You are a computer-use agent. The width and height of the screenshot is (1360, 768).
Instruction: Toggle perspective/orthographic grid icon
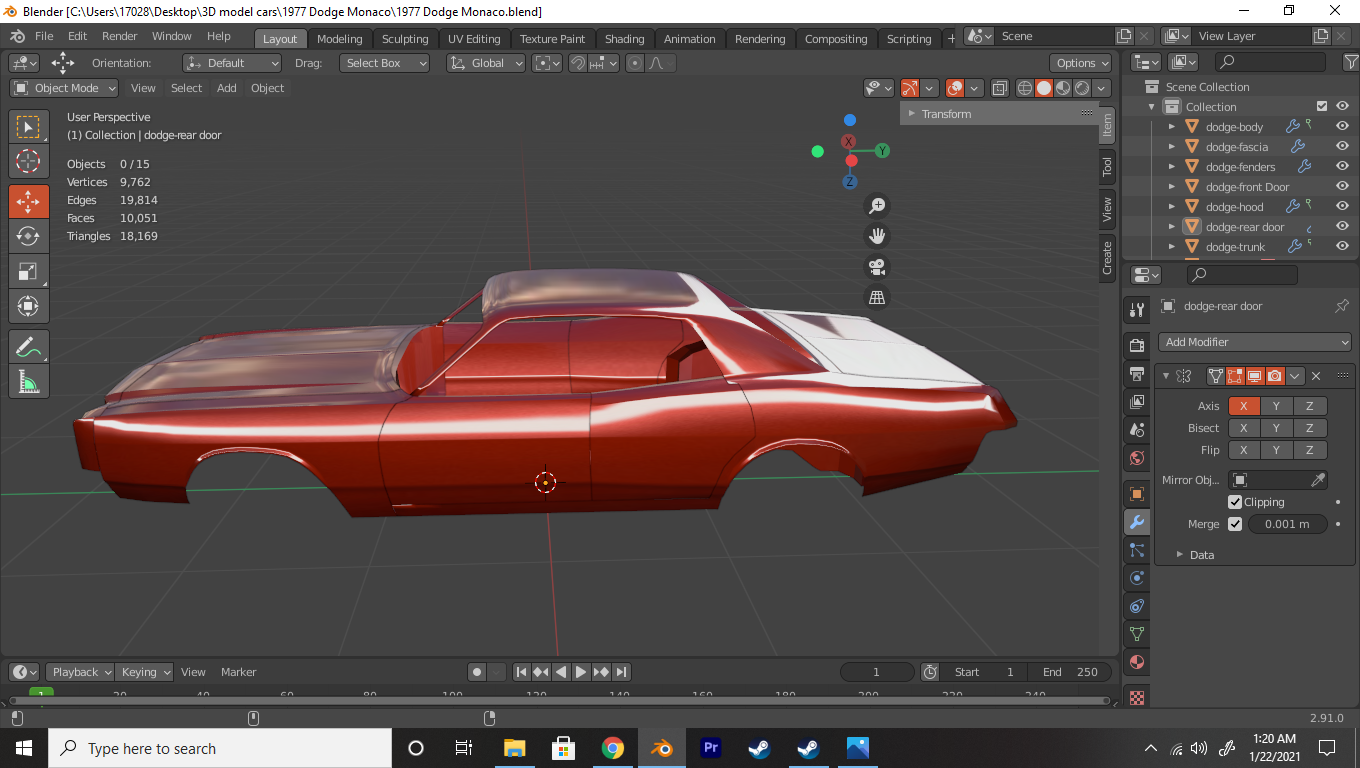[877, 297]
